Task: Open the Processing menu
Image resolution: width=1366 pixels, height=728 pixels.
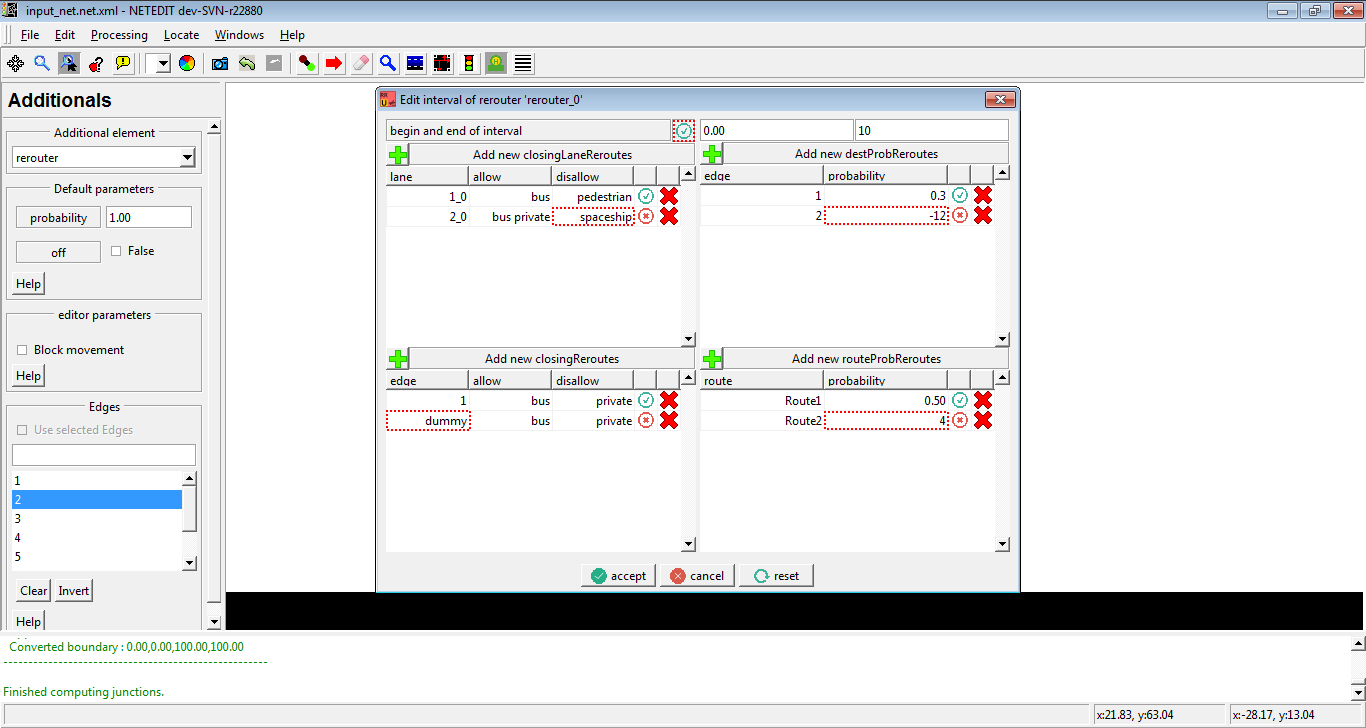Action: [119, 35]
